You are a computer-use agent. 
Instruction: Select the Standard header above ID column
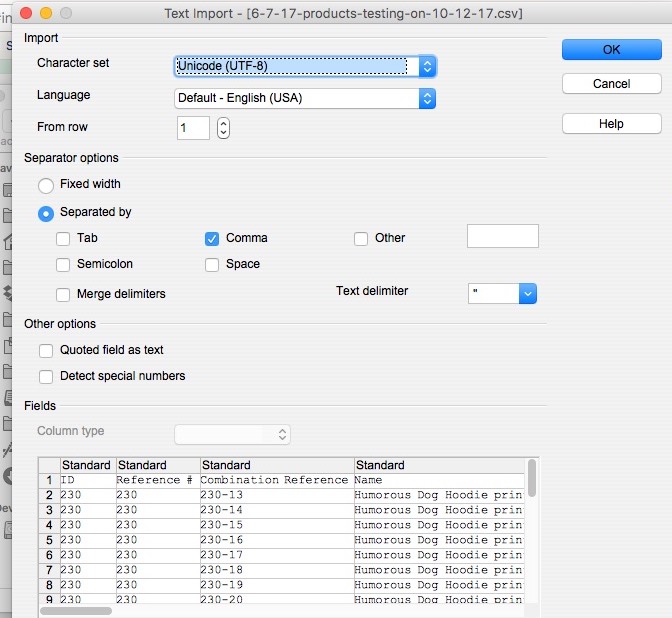[87, 465]
